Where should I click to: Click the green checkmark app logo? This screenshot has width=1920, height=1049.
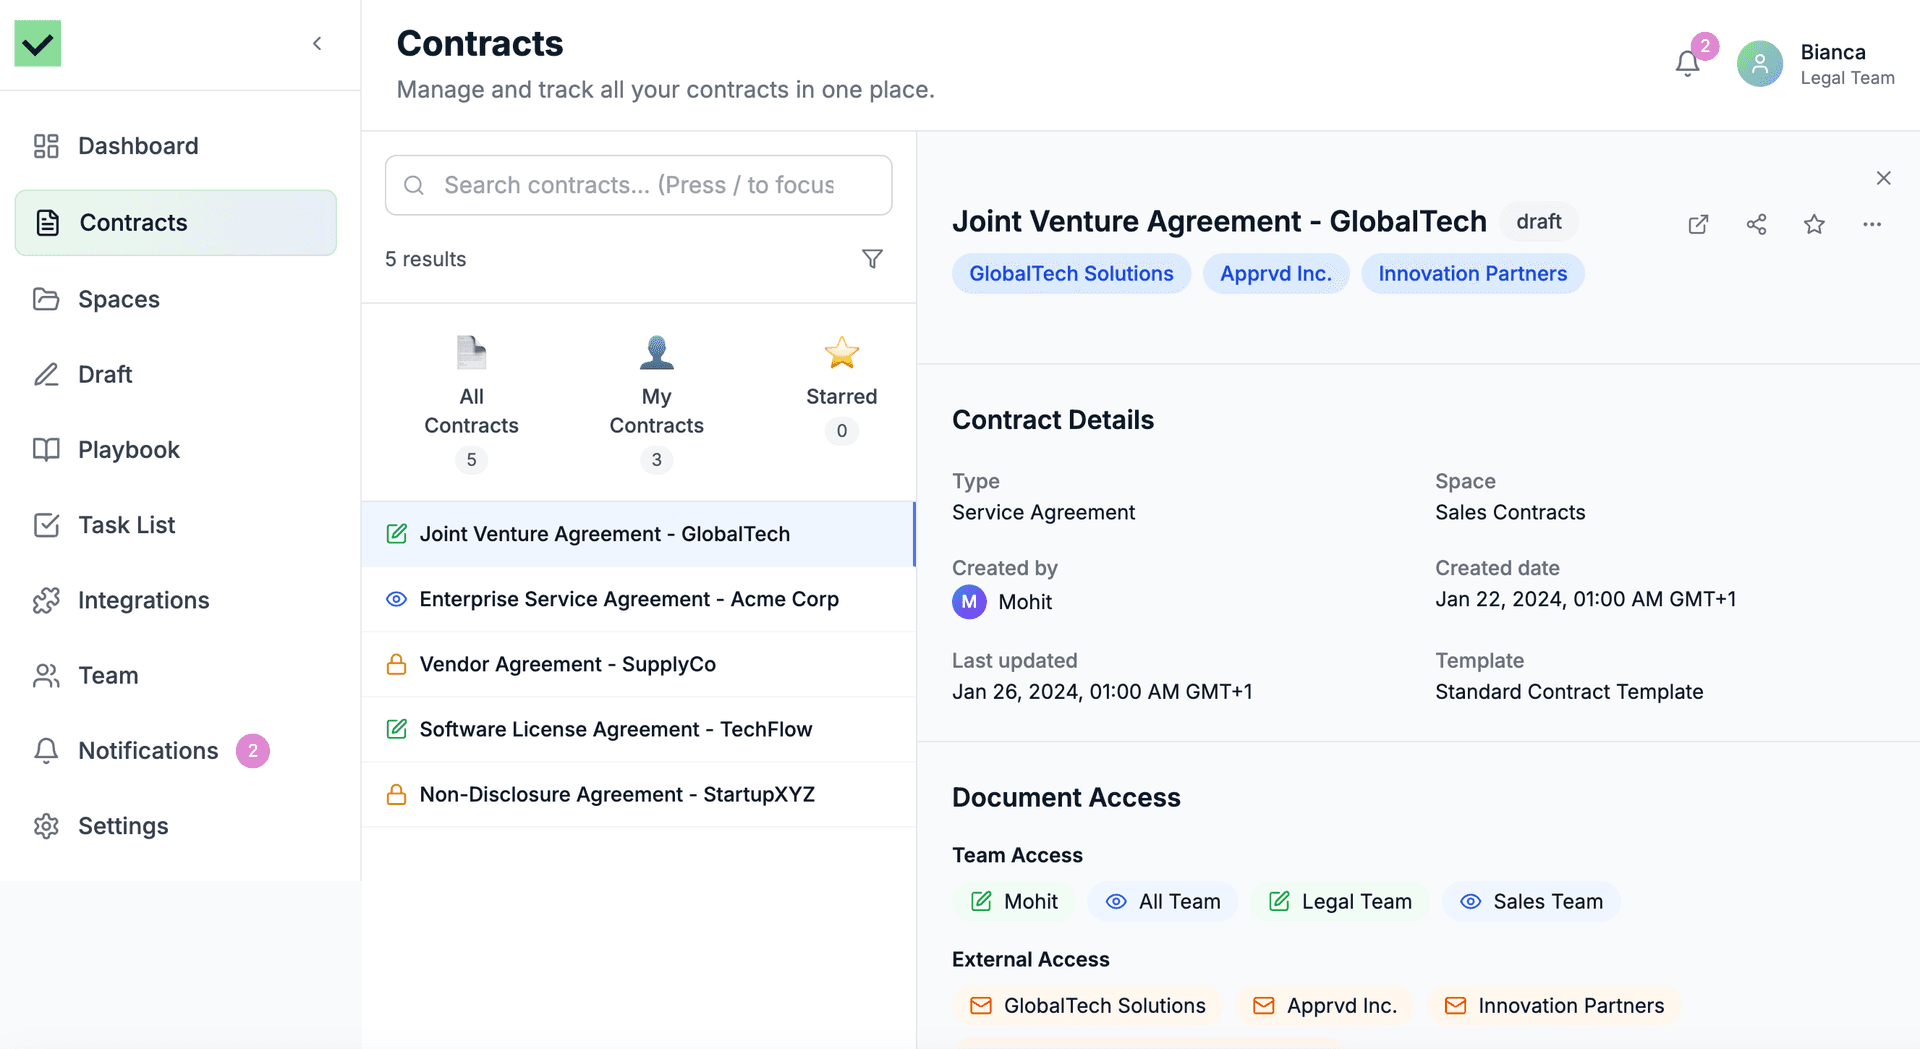pos(38,43)
